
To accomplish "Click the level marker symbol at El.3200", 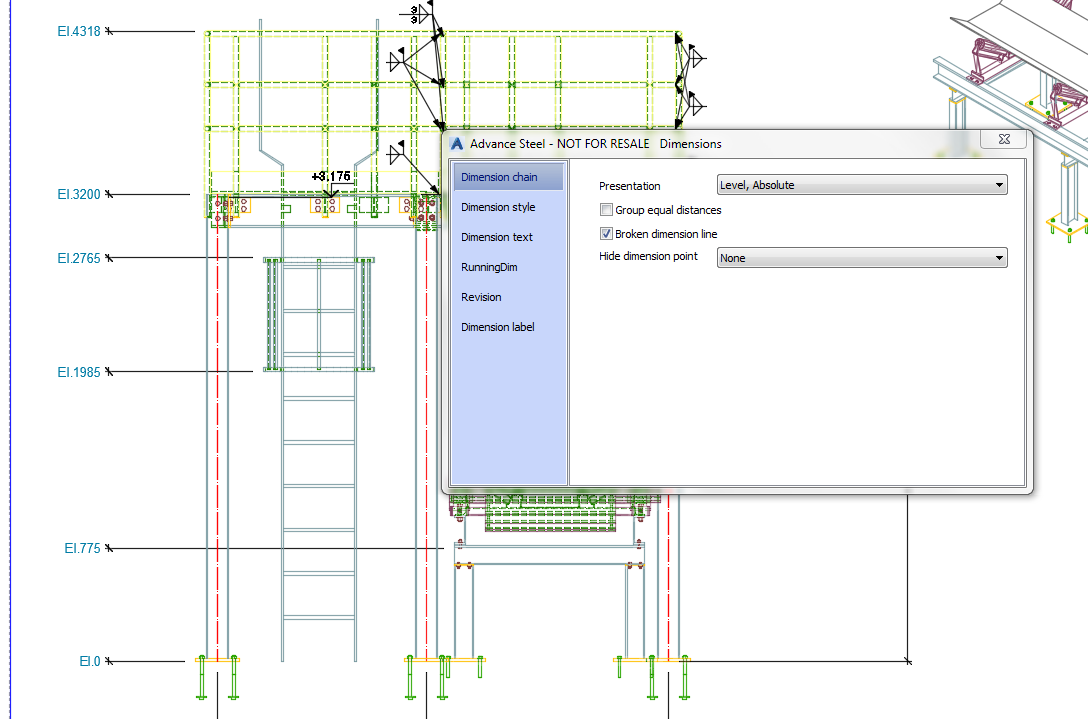I will click(x=108, y=194).
